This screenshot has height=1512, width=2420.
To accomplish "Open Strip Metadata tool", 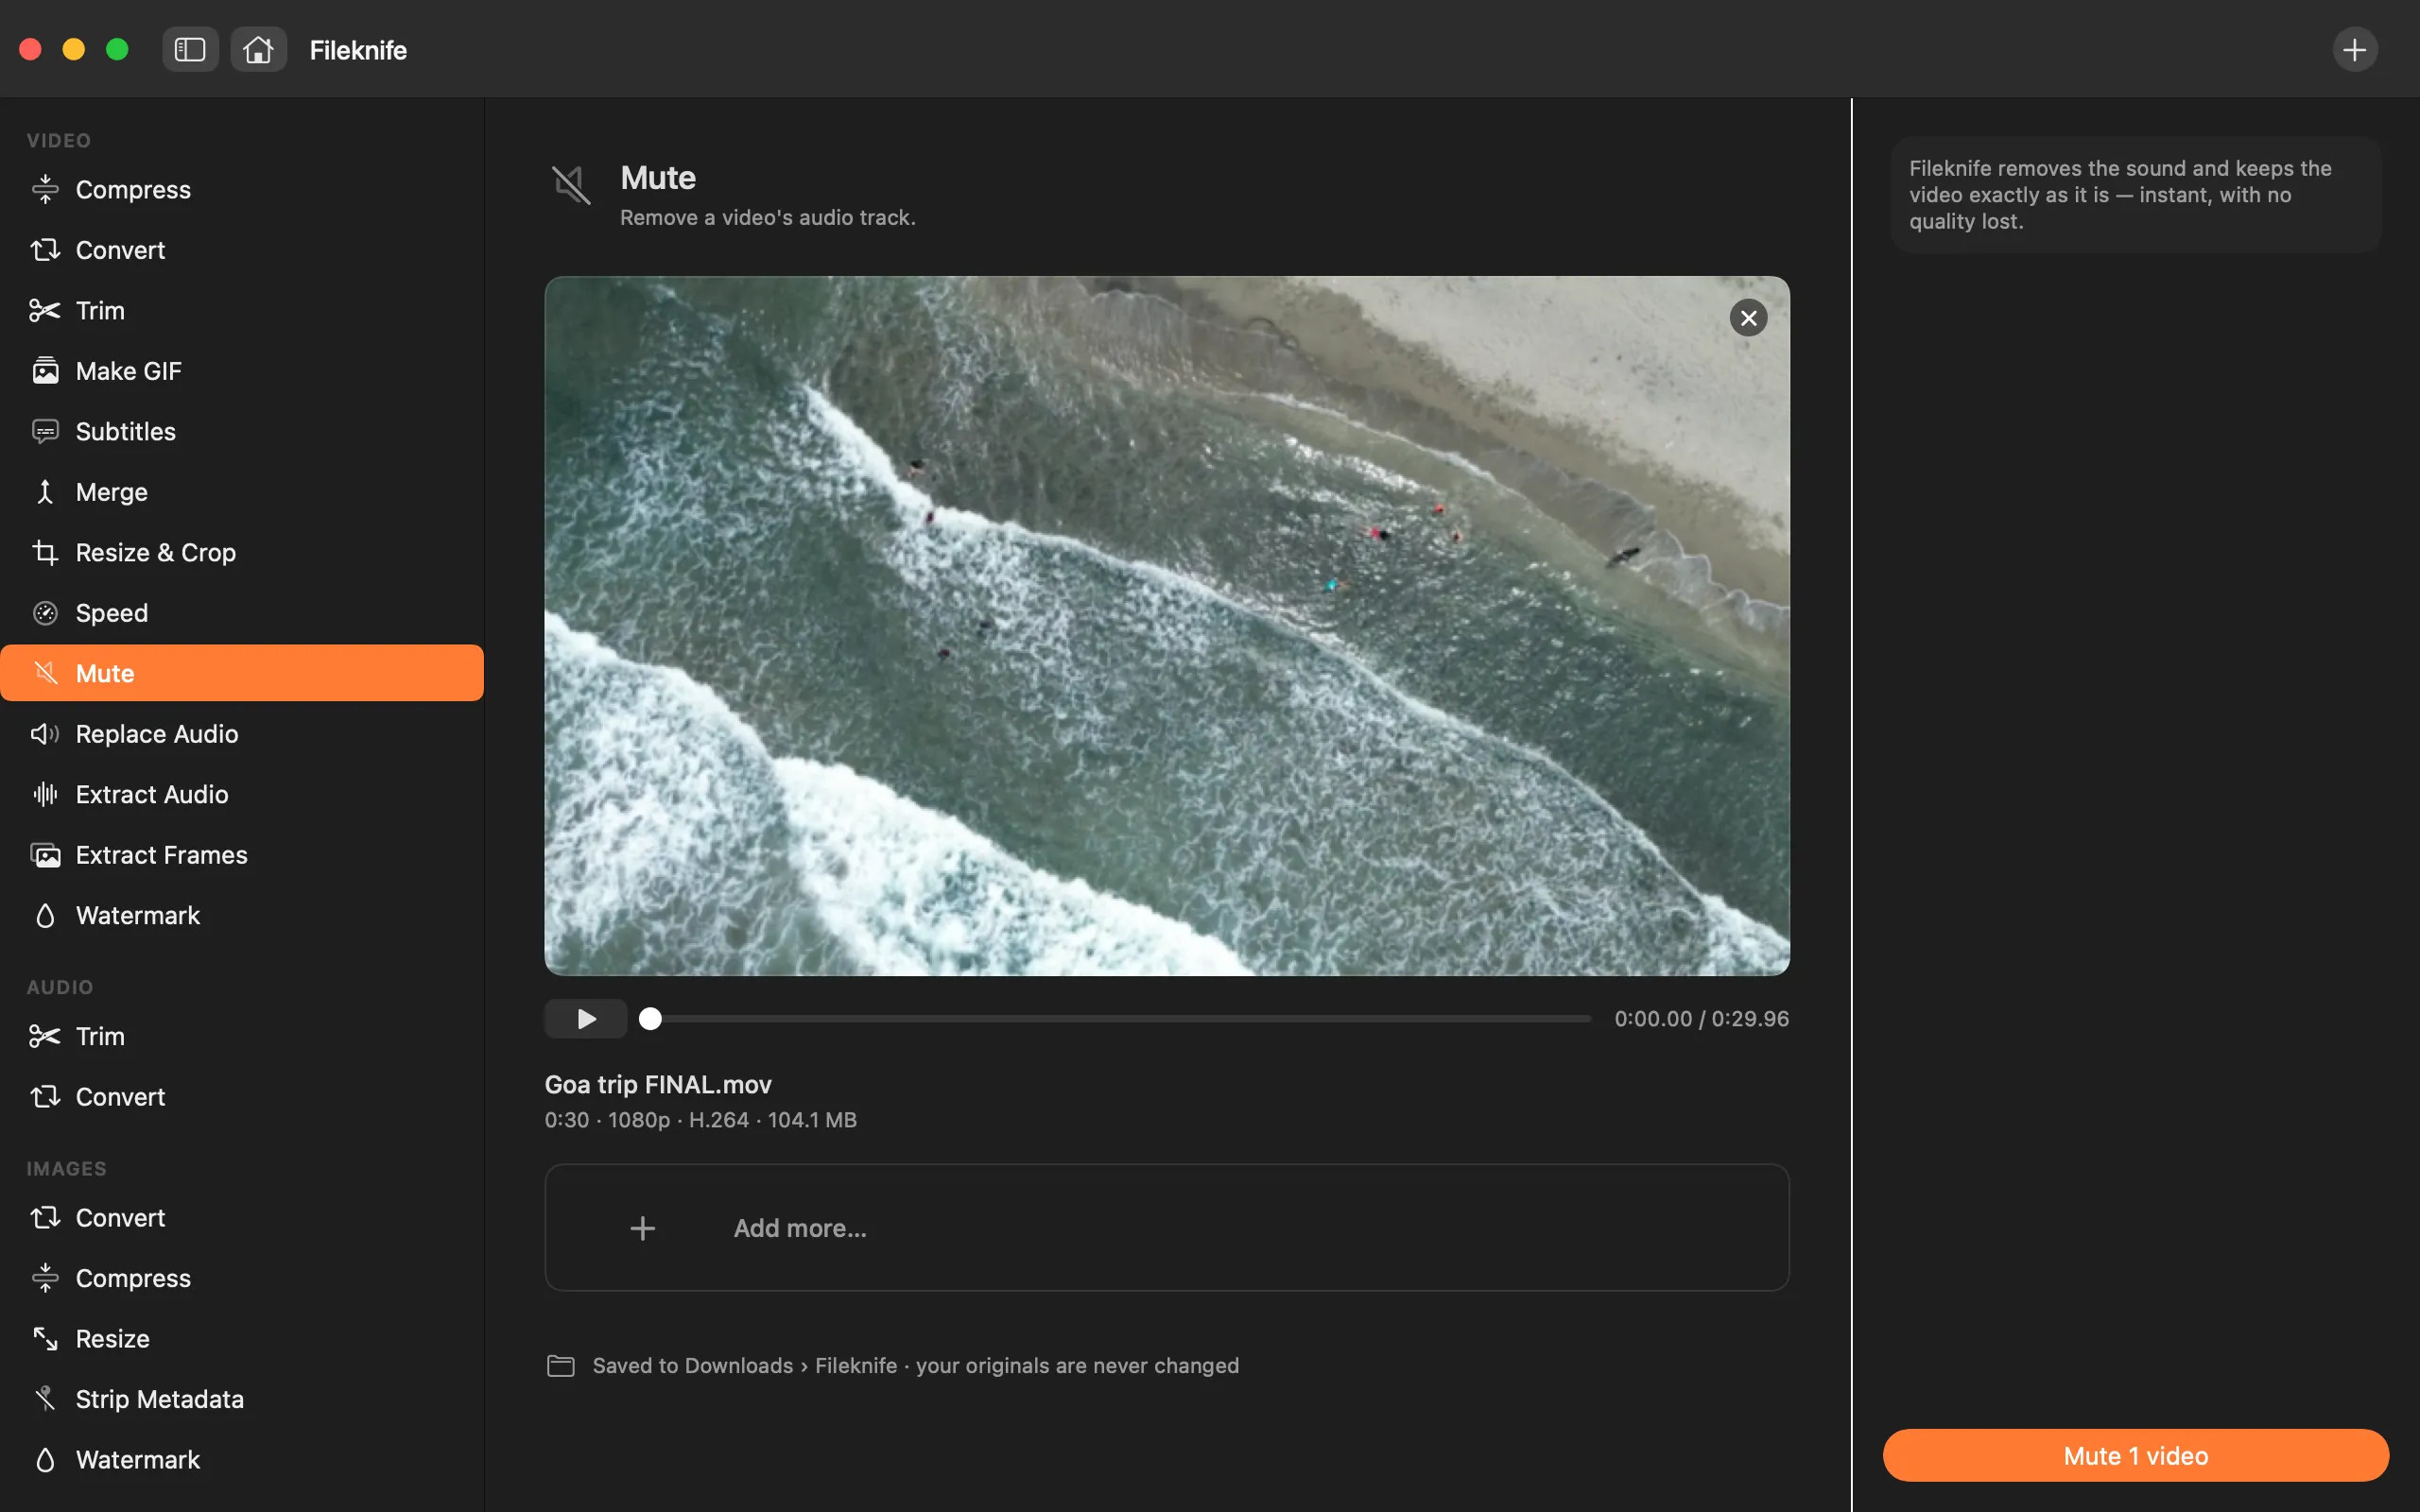I will click(242, 1399).
